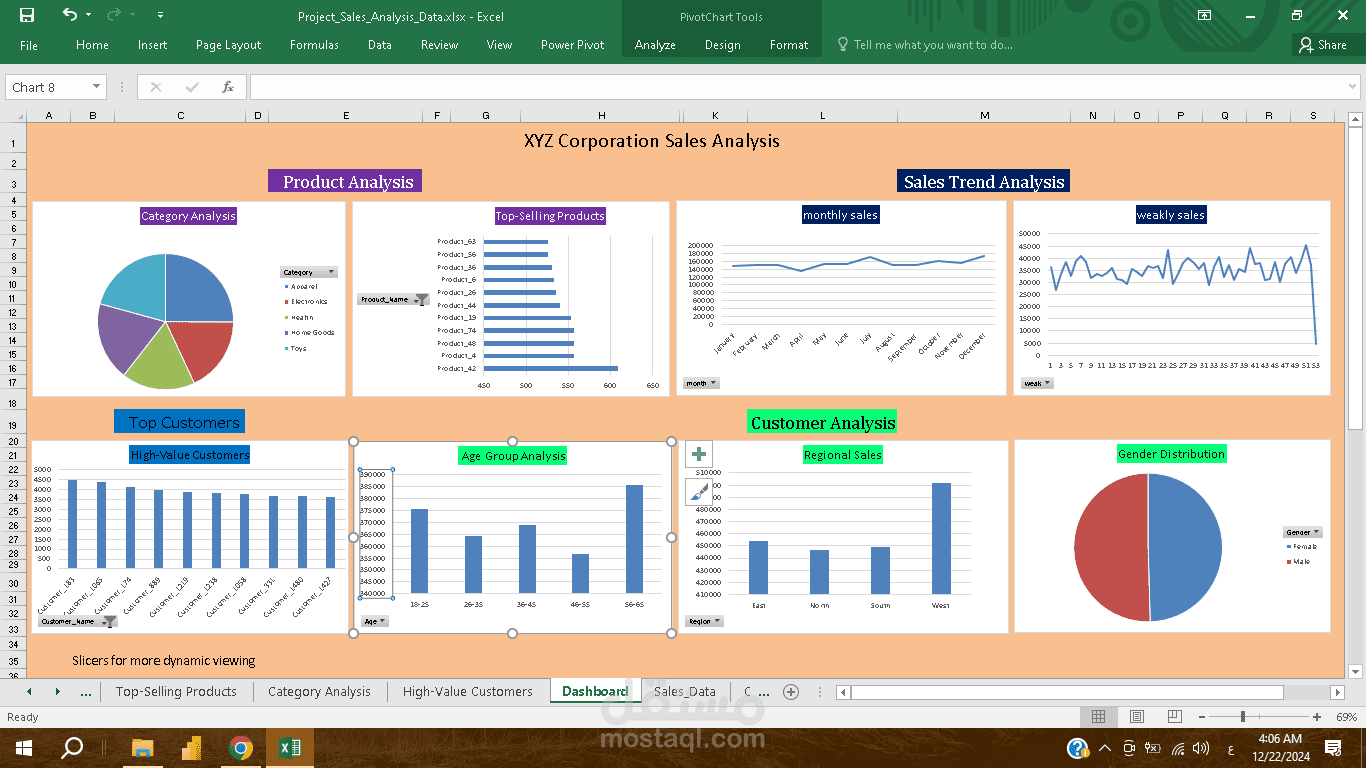Screen dimensions: 1366x768
Task: Open the Power Pivot tab
Action: pyautogui.click(x=572, y=45)
